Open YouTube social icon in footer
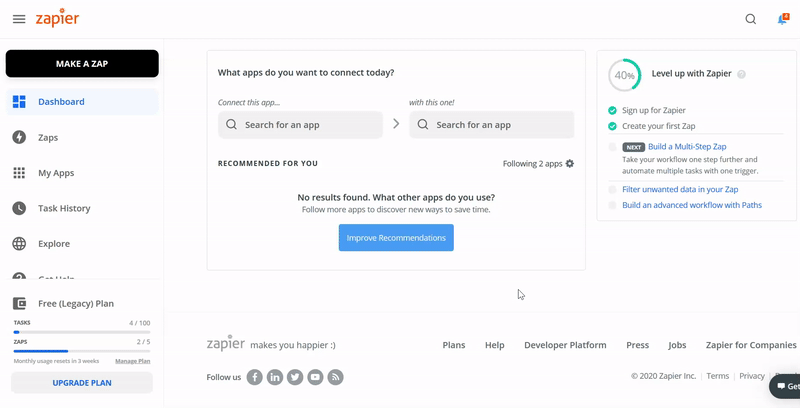Screen dimensions: 800x408 point(315,377)
